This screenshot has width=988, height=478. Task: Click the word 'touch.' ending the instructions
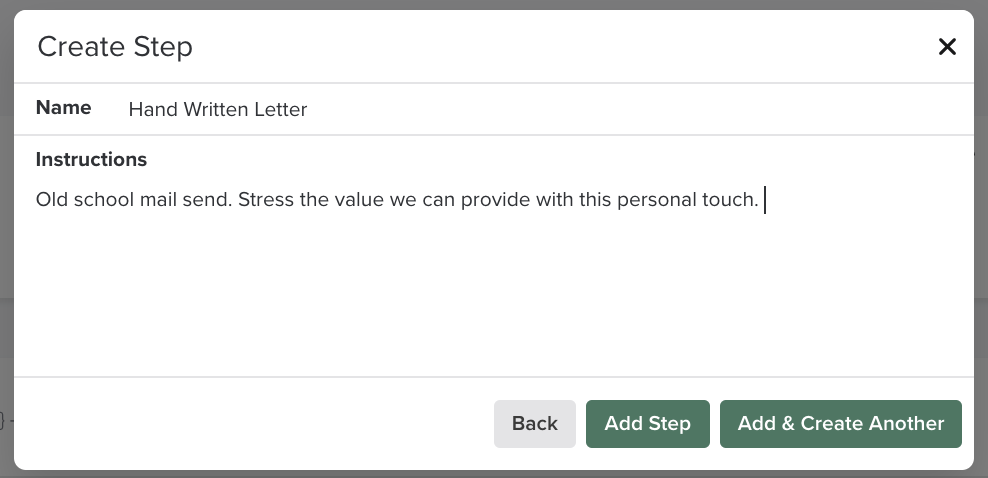730,200
